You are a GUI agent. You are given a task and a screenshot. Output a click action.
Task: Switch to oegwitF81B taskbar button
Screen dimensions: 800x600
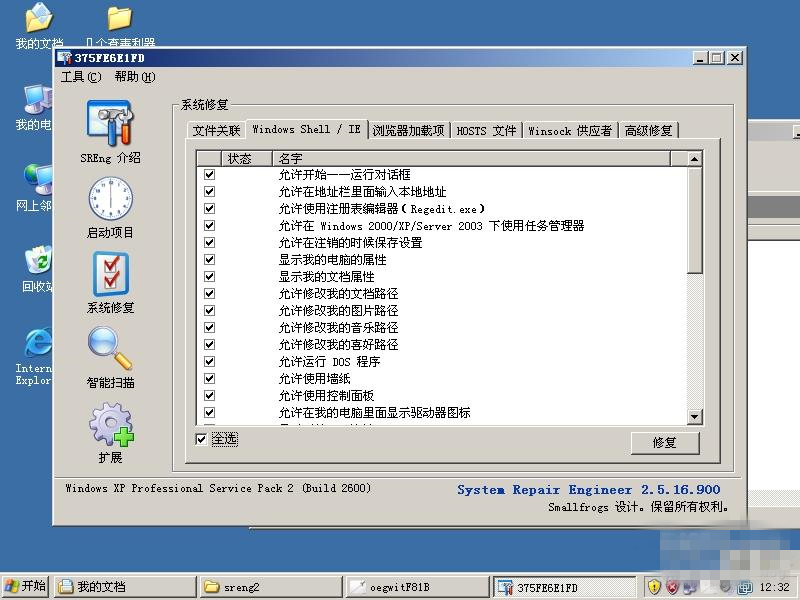(x=417, y=587)
